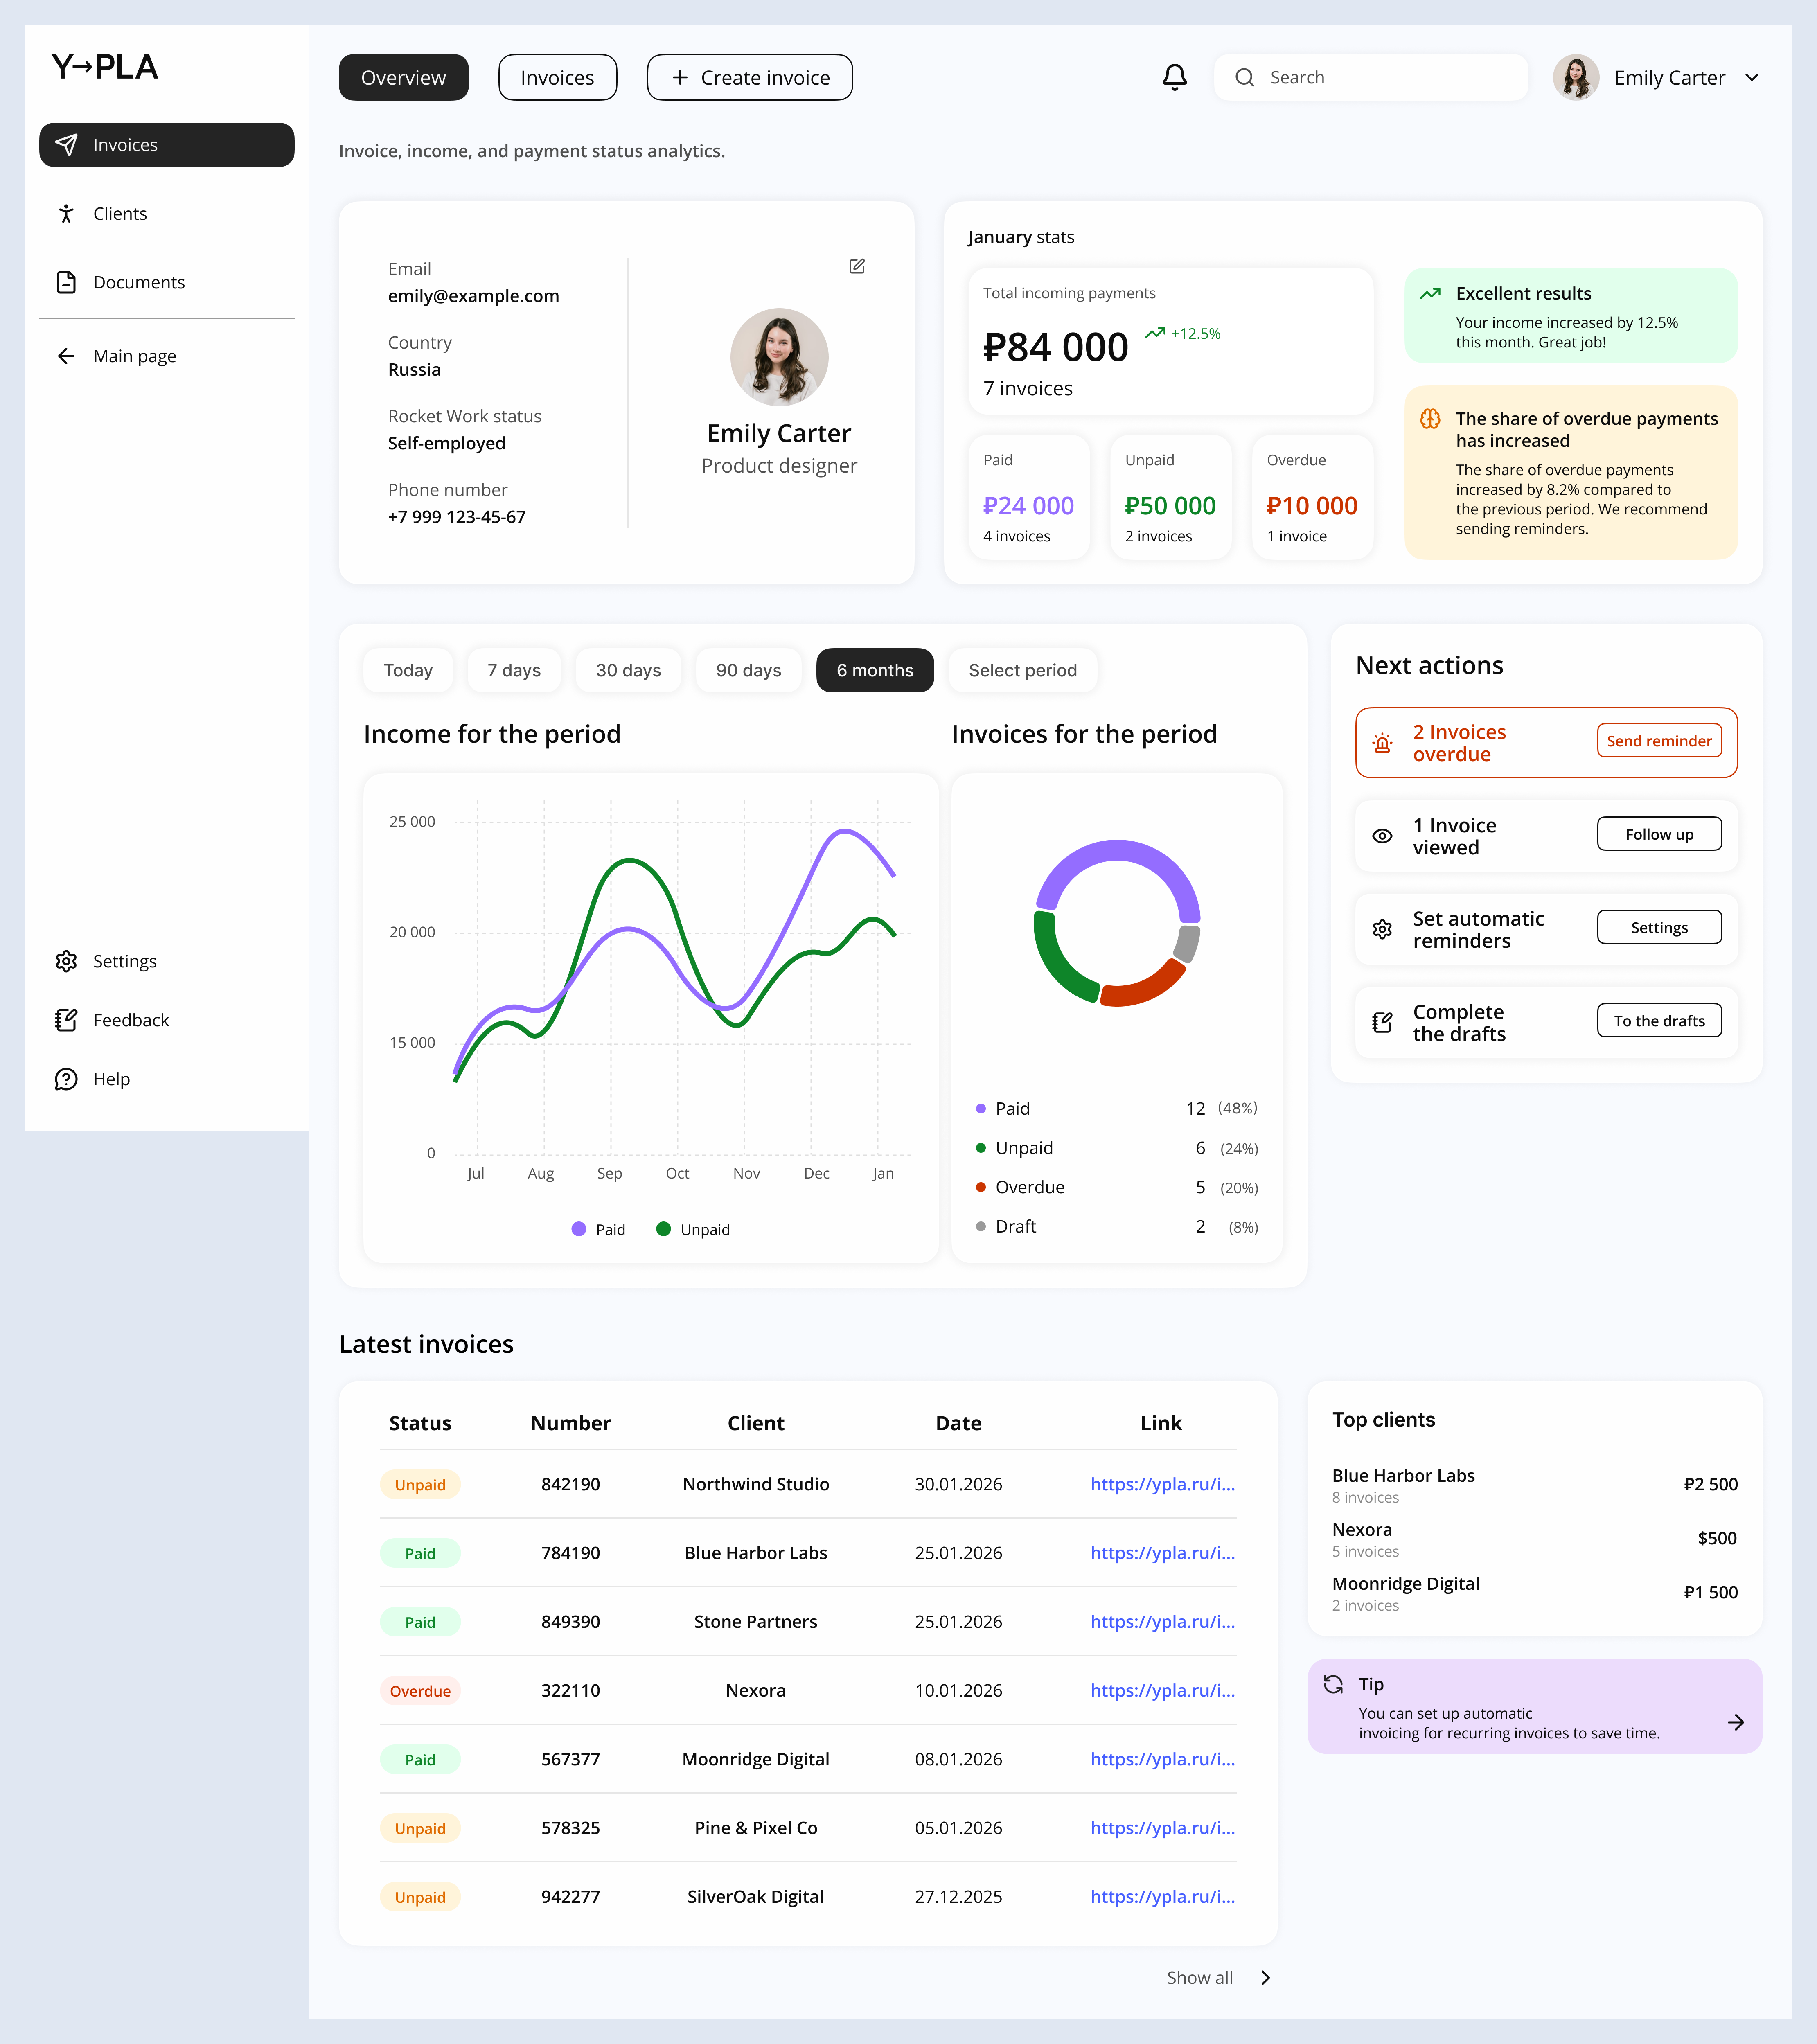The image size is (1817, 2044).
Task: Click the Documents icon in sidebar
Action: [66, 282]
